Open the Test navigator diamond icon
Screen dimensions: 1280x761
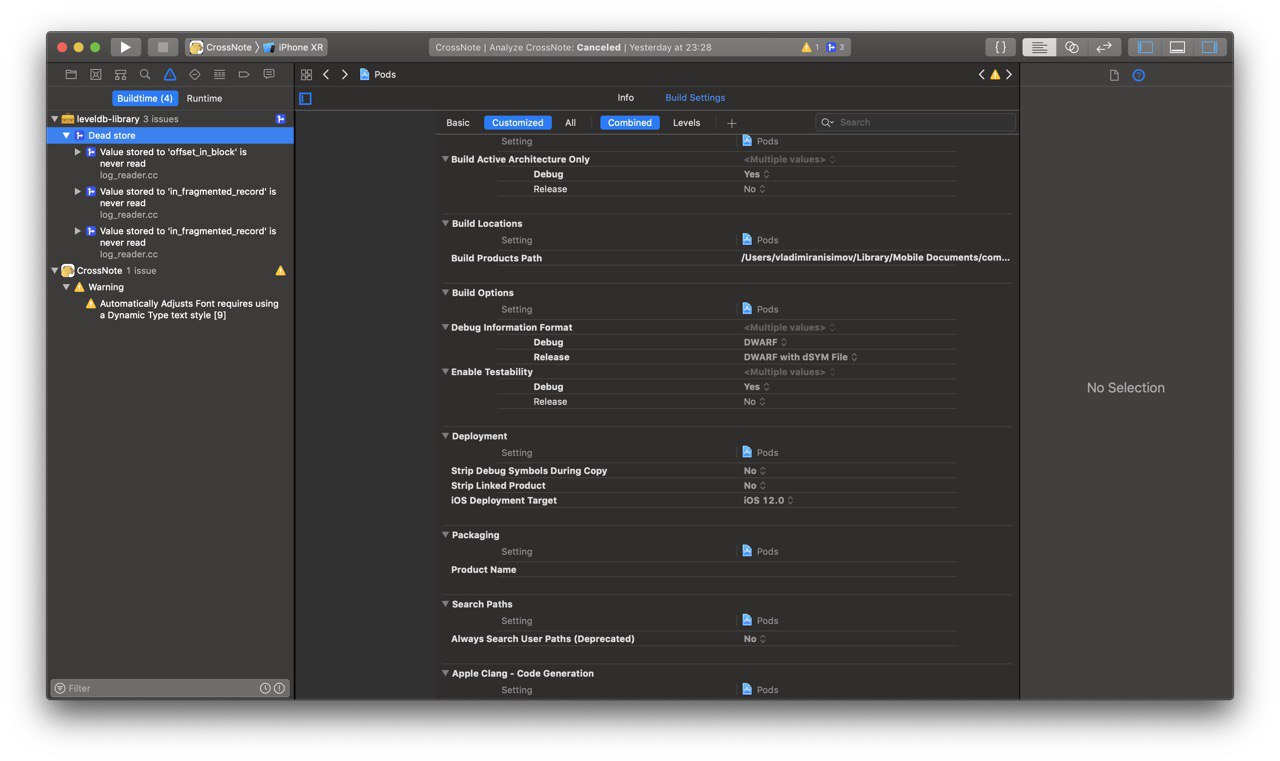tap(194, 75)
